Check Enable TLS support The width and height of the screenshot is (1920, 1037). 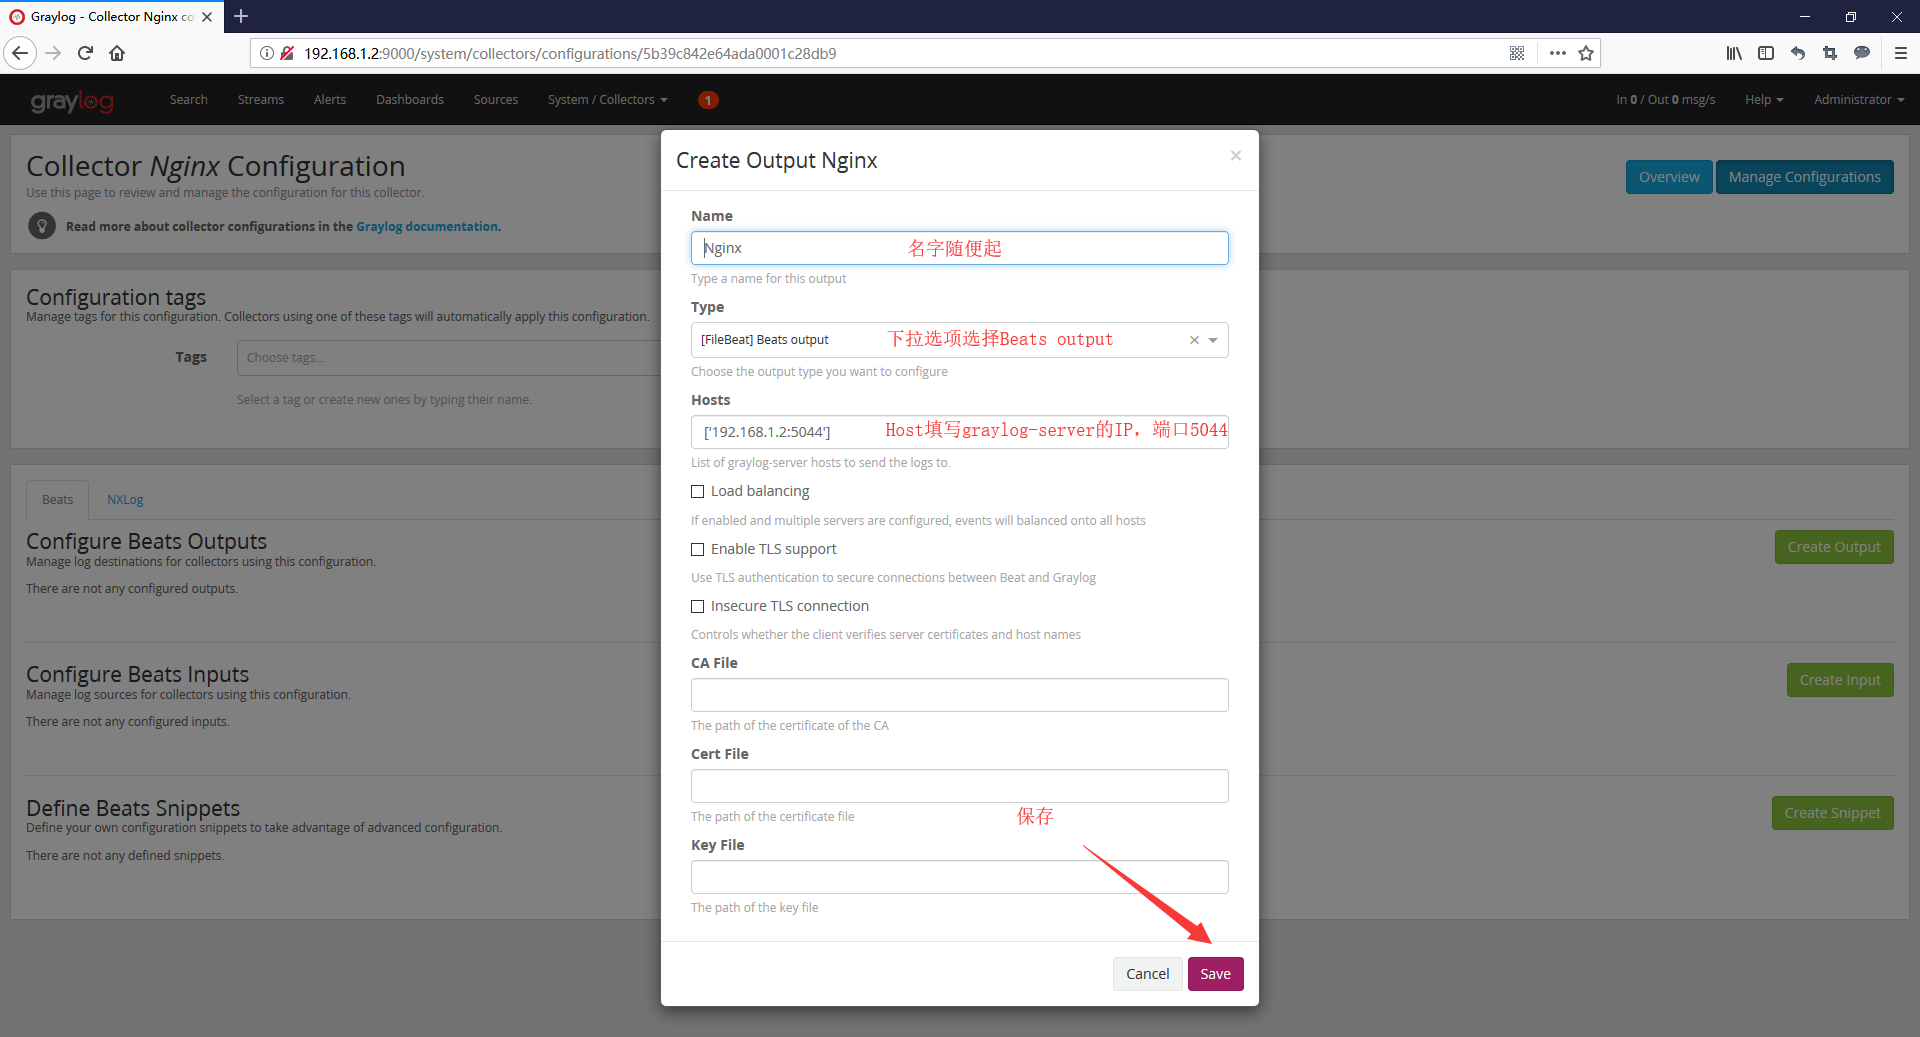tap(698, 549)
